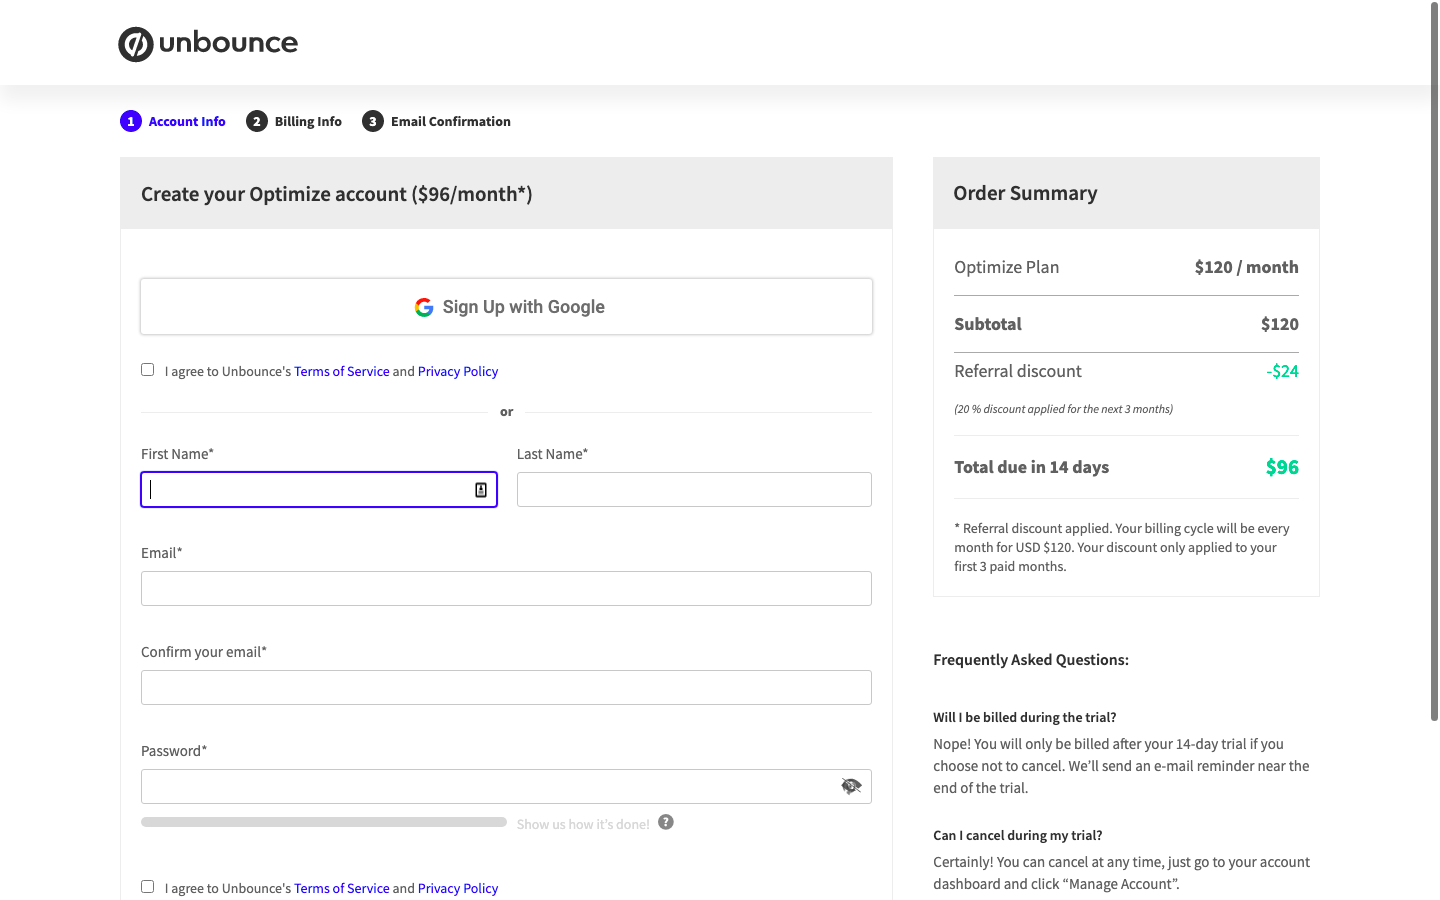1440x900 pixels.
Task: Open the password strength help icon
Action: click(x=666, y=822)
